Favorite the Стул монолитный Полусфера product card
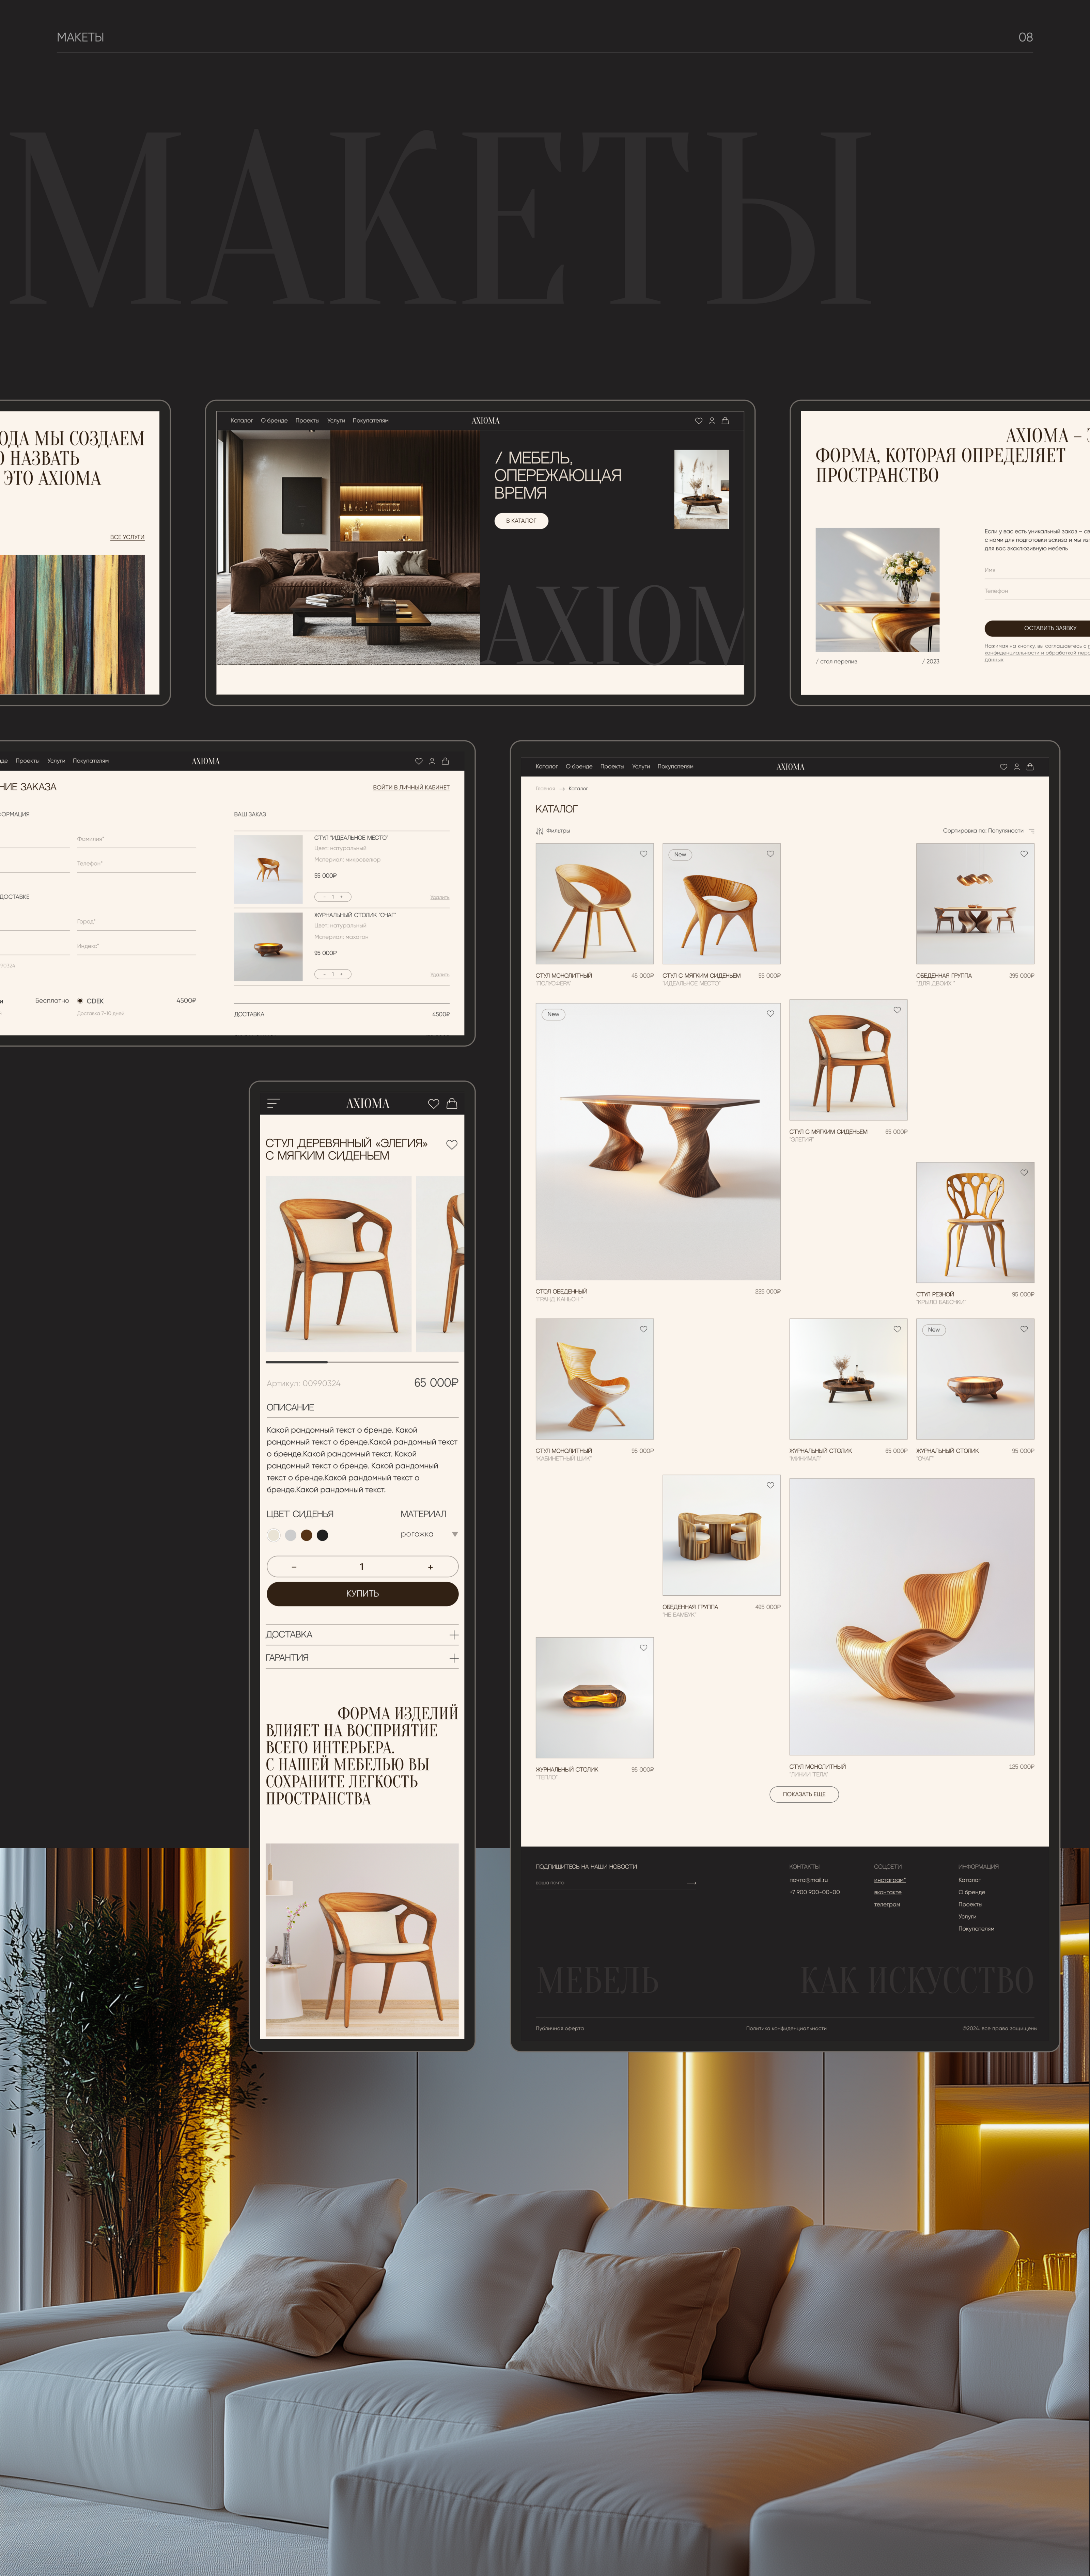 pos(643,854)
